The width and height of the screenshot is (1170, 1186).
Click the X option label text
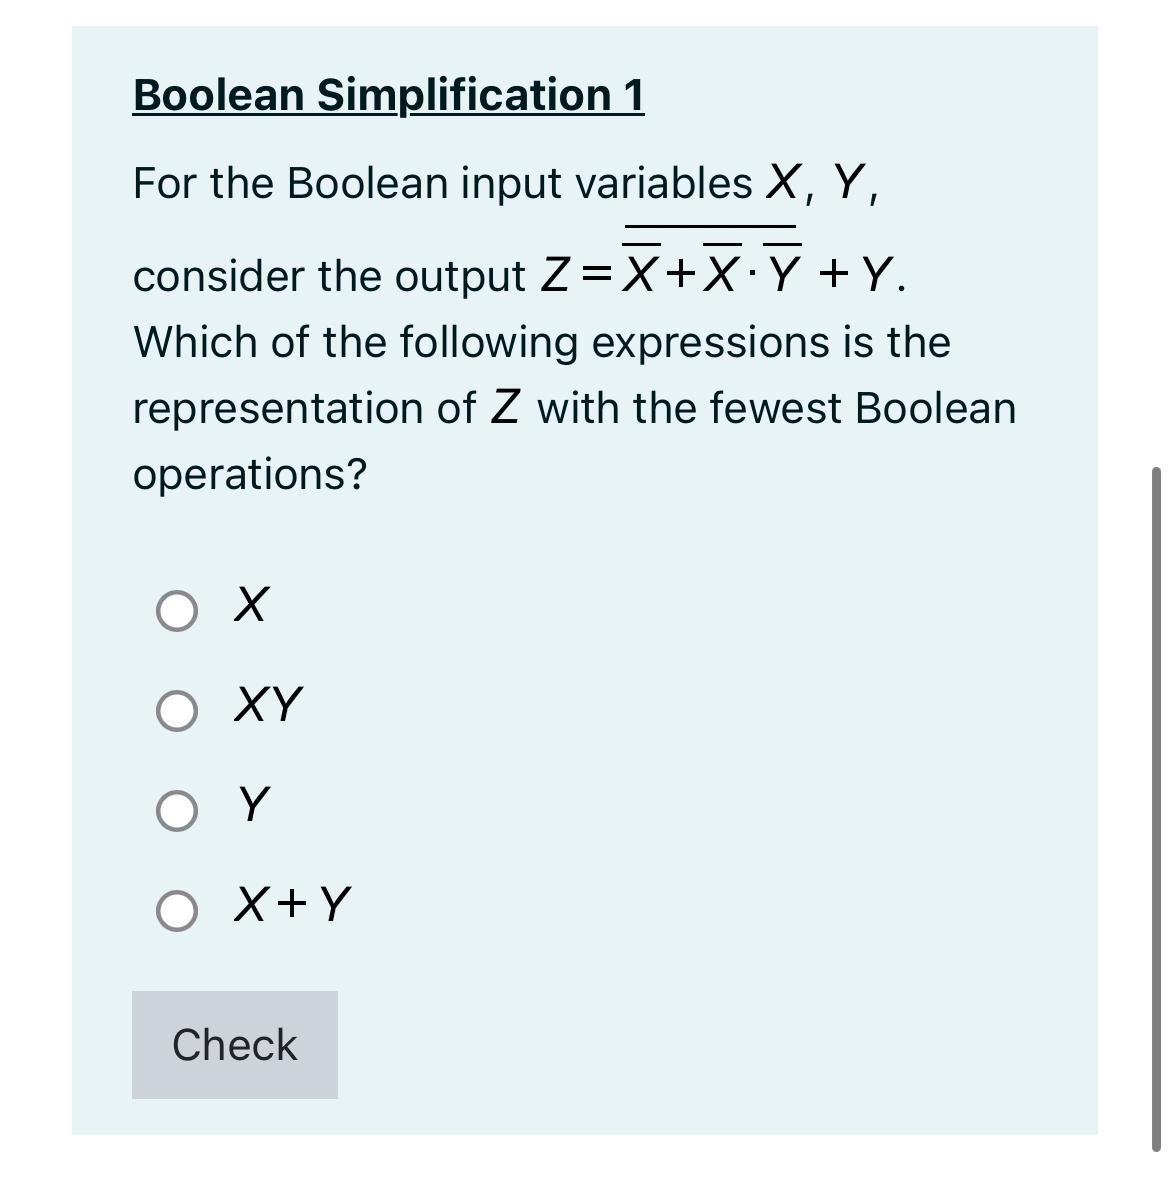(x=250, y=605)
